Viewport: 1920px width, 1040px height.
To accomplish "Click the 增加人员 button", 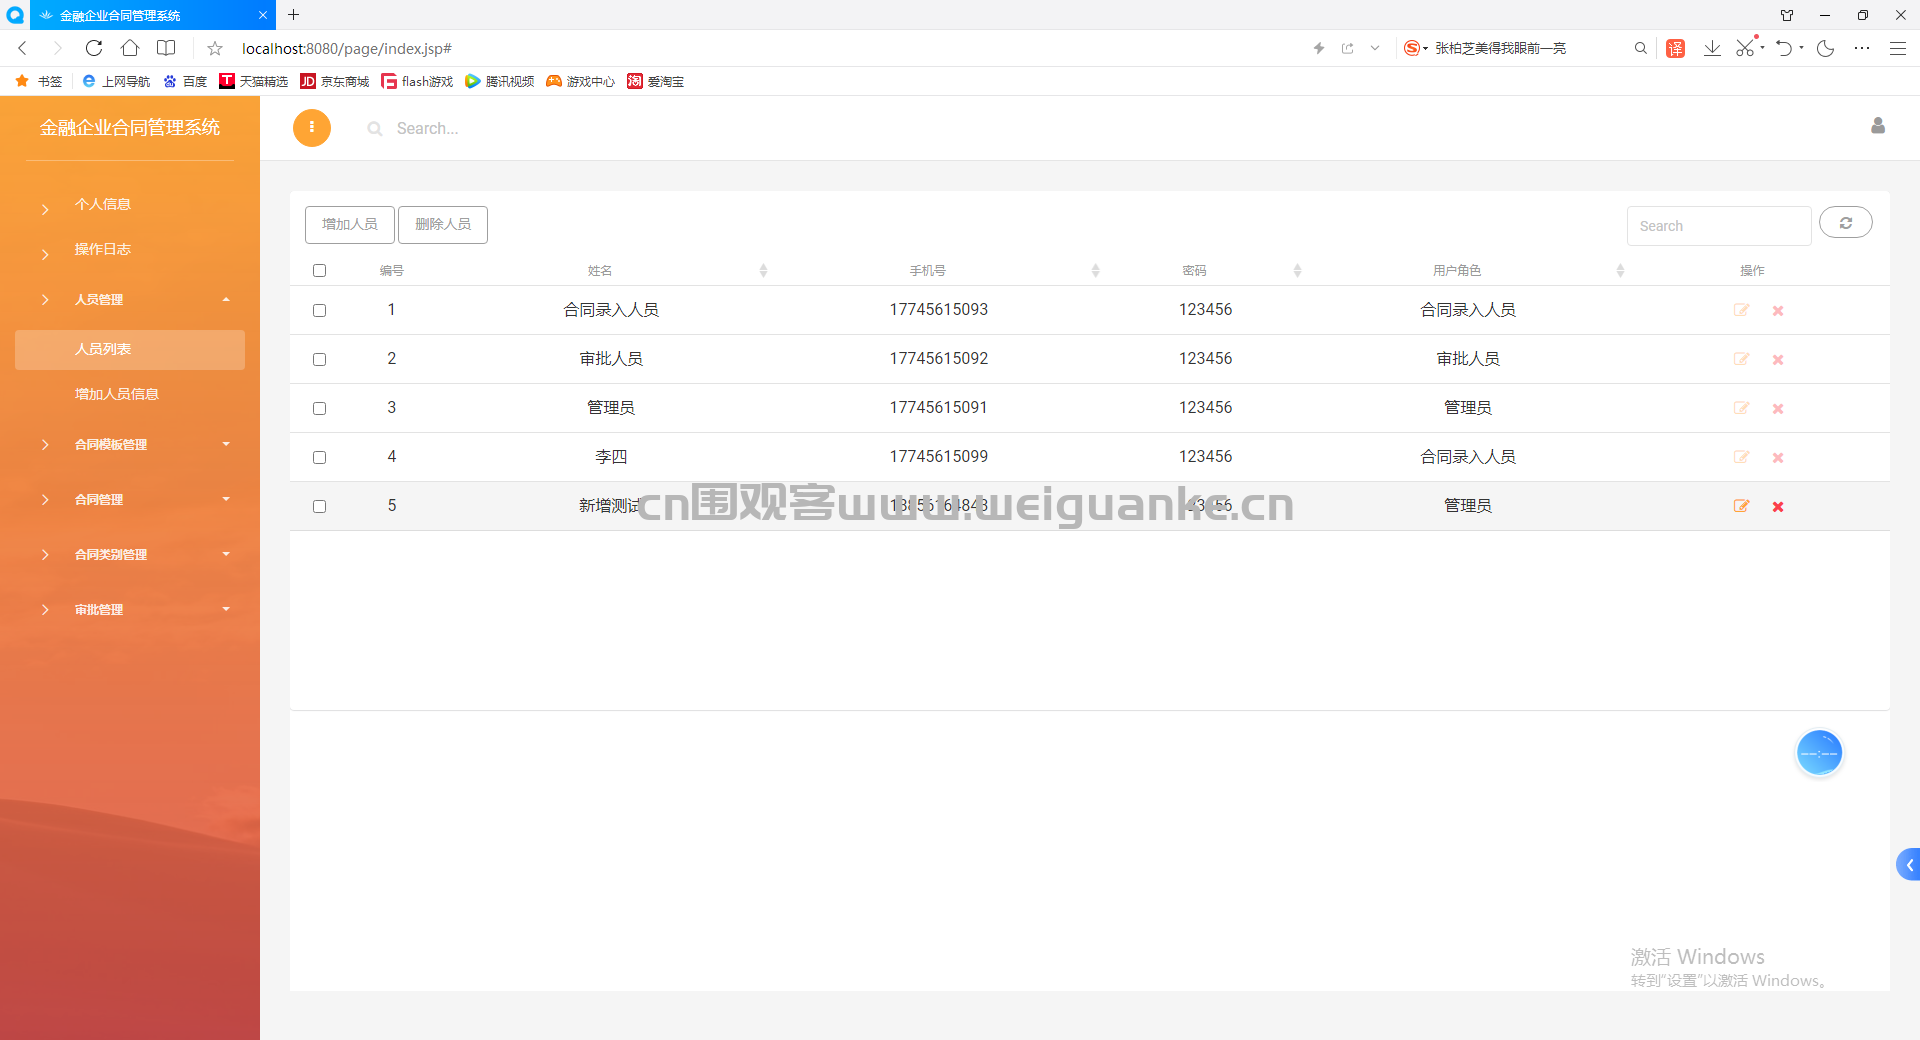I will (350, 225).
